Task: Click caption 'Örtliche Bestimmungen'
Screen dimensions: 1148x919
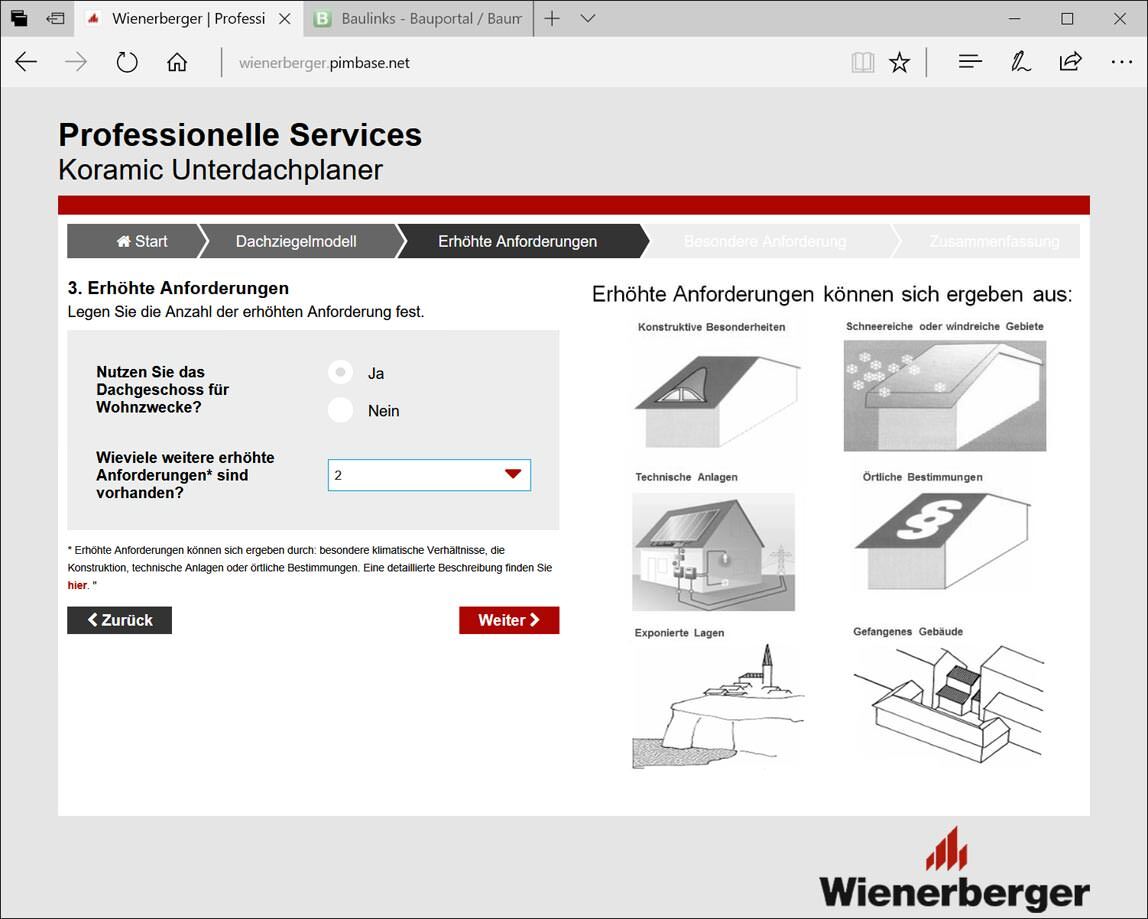Action: [922, 477]
